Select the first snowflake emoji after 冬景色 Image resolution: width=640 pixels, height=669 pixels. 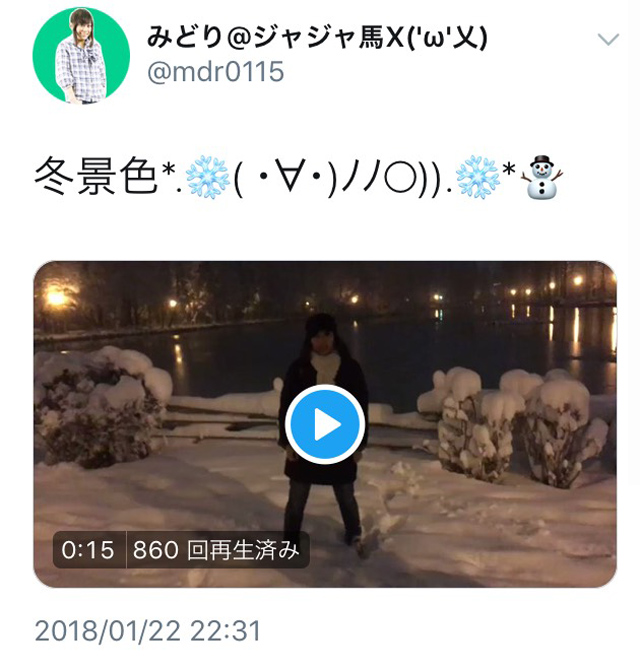pos(207,177)
